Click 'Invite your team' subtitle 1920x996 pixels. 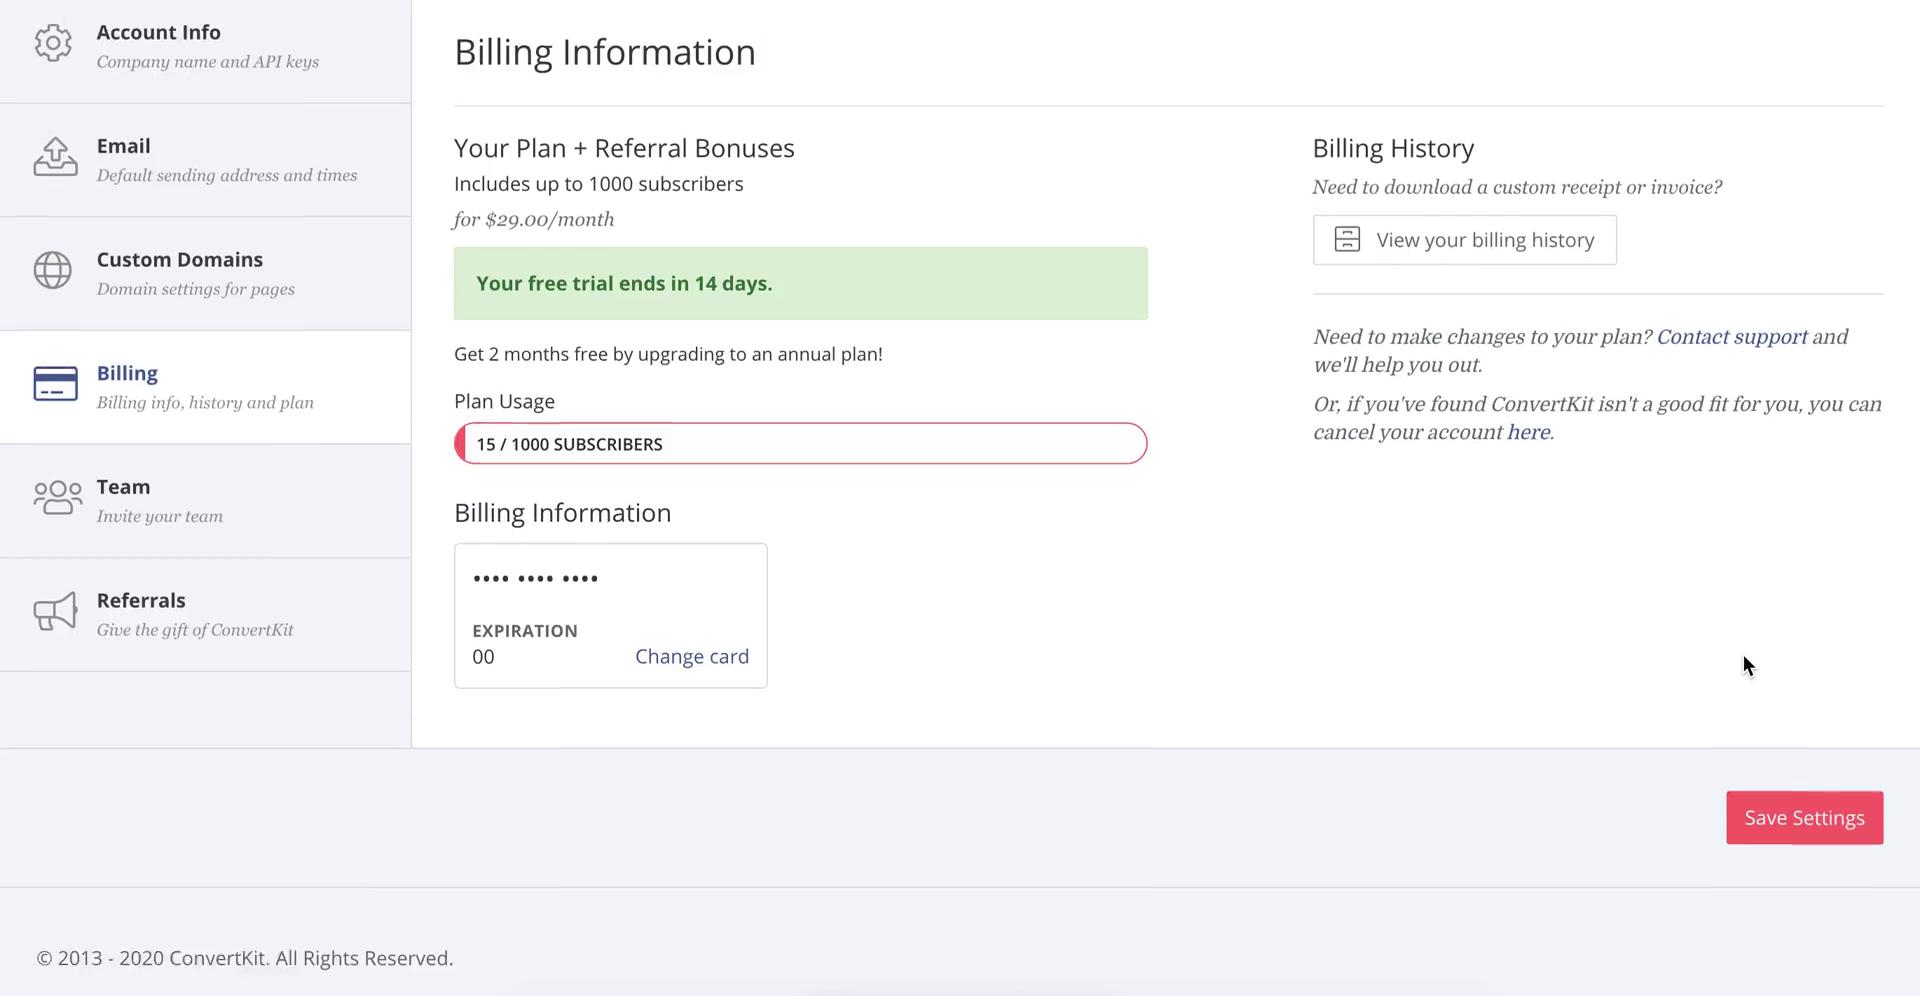[x=160, y=517]
